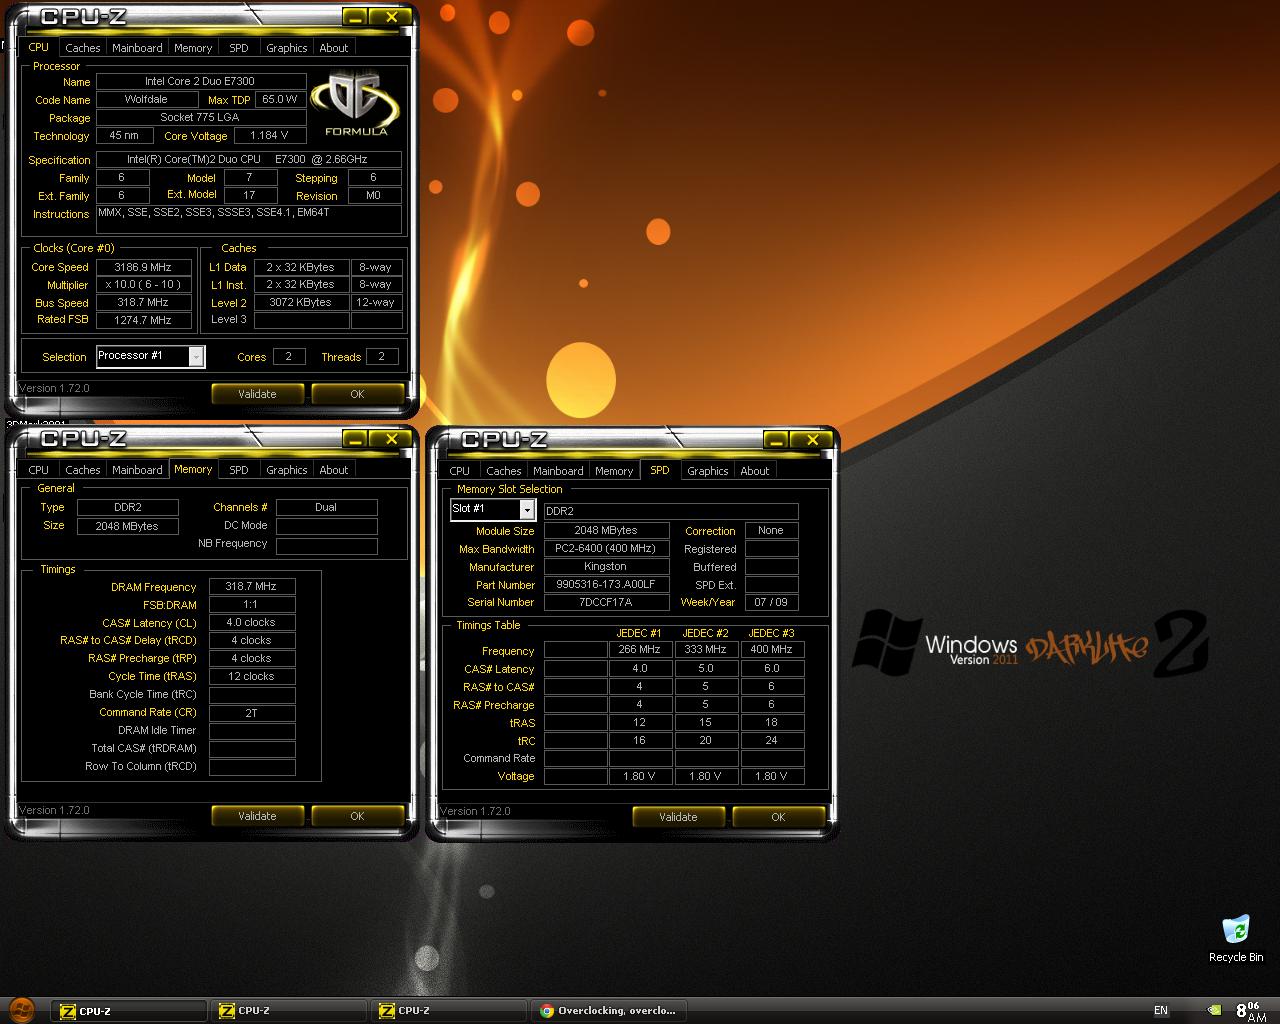Screen dimensions: 1280x1024
Task: Click the FSB:DRAM ratio value 1:1
Action: click(x=252, y=605)
